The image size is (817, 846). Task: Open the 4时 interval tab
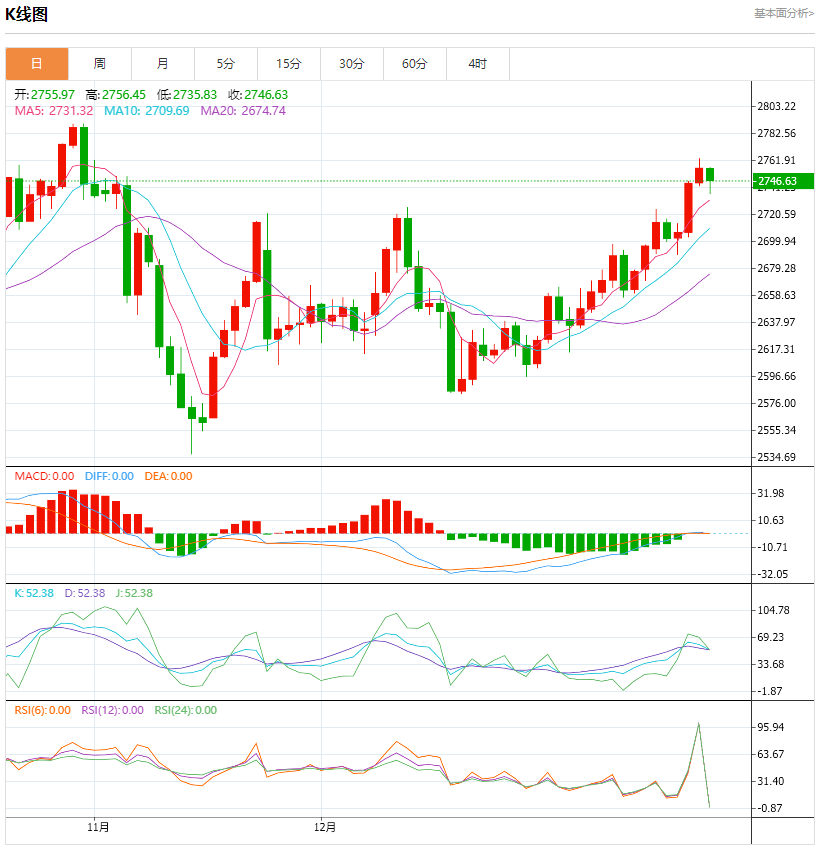point(478,64)
